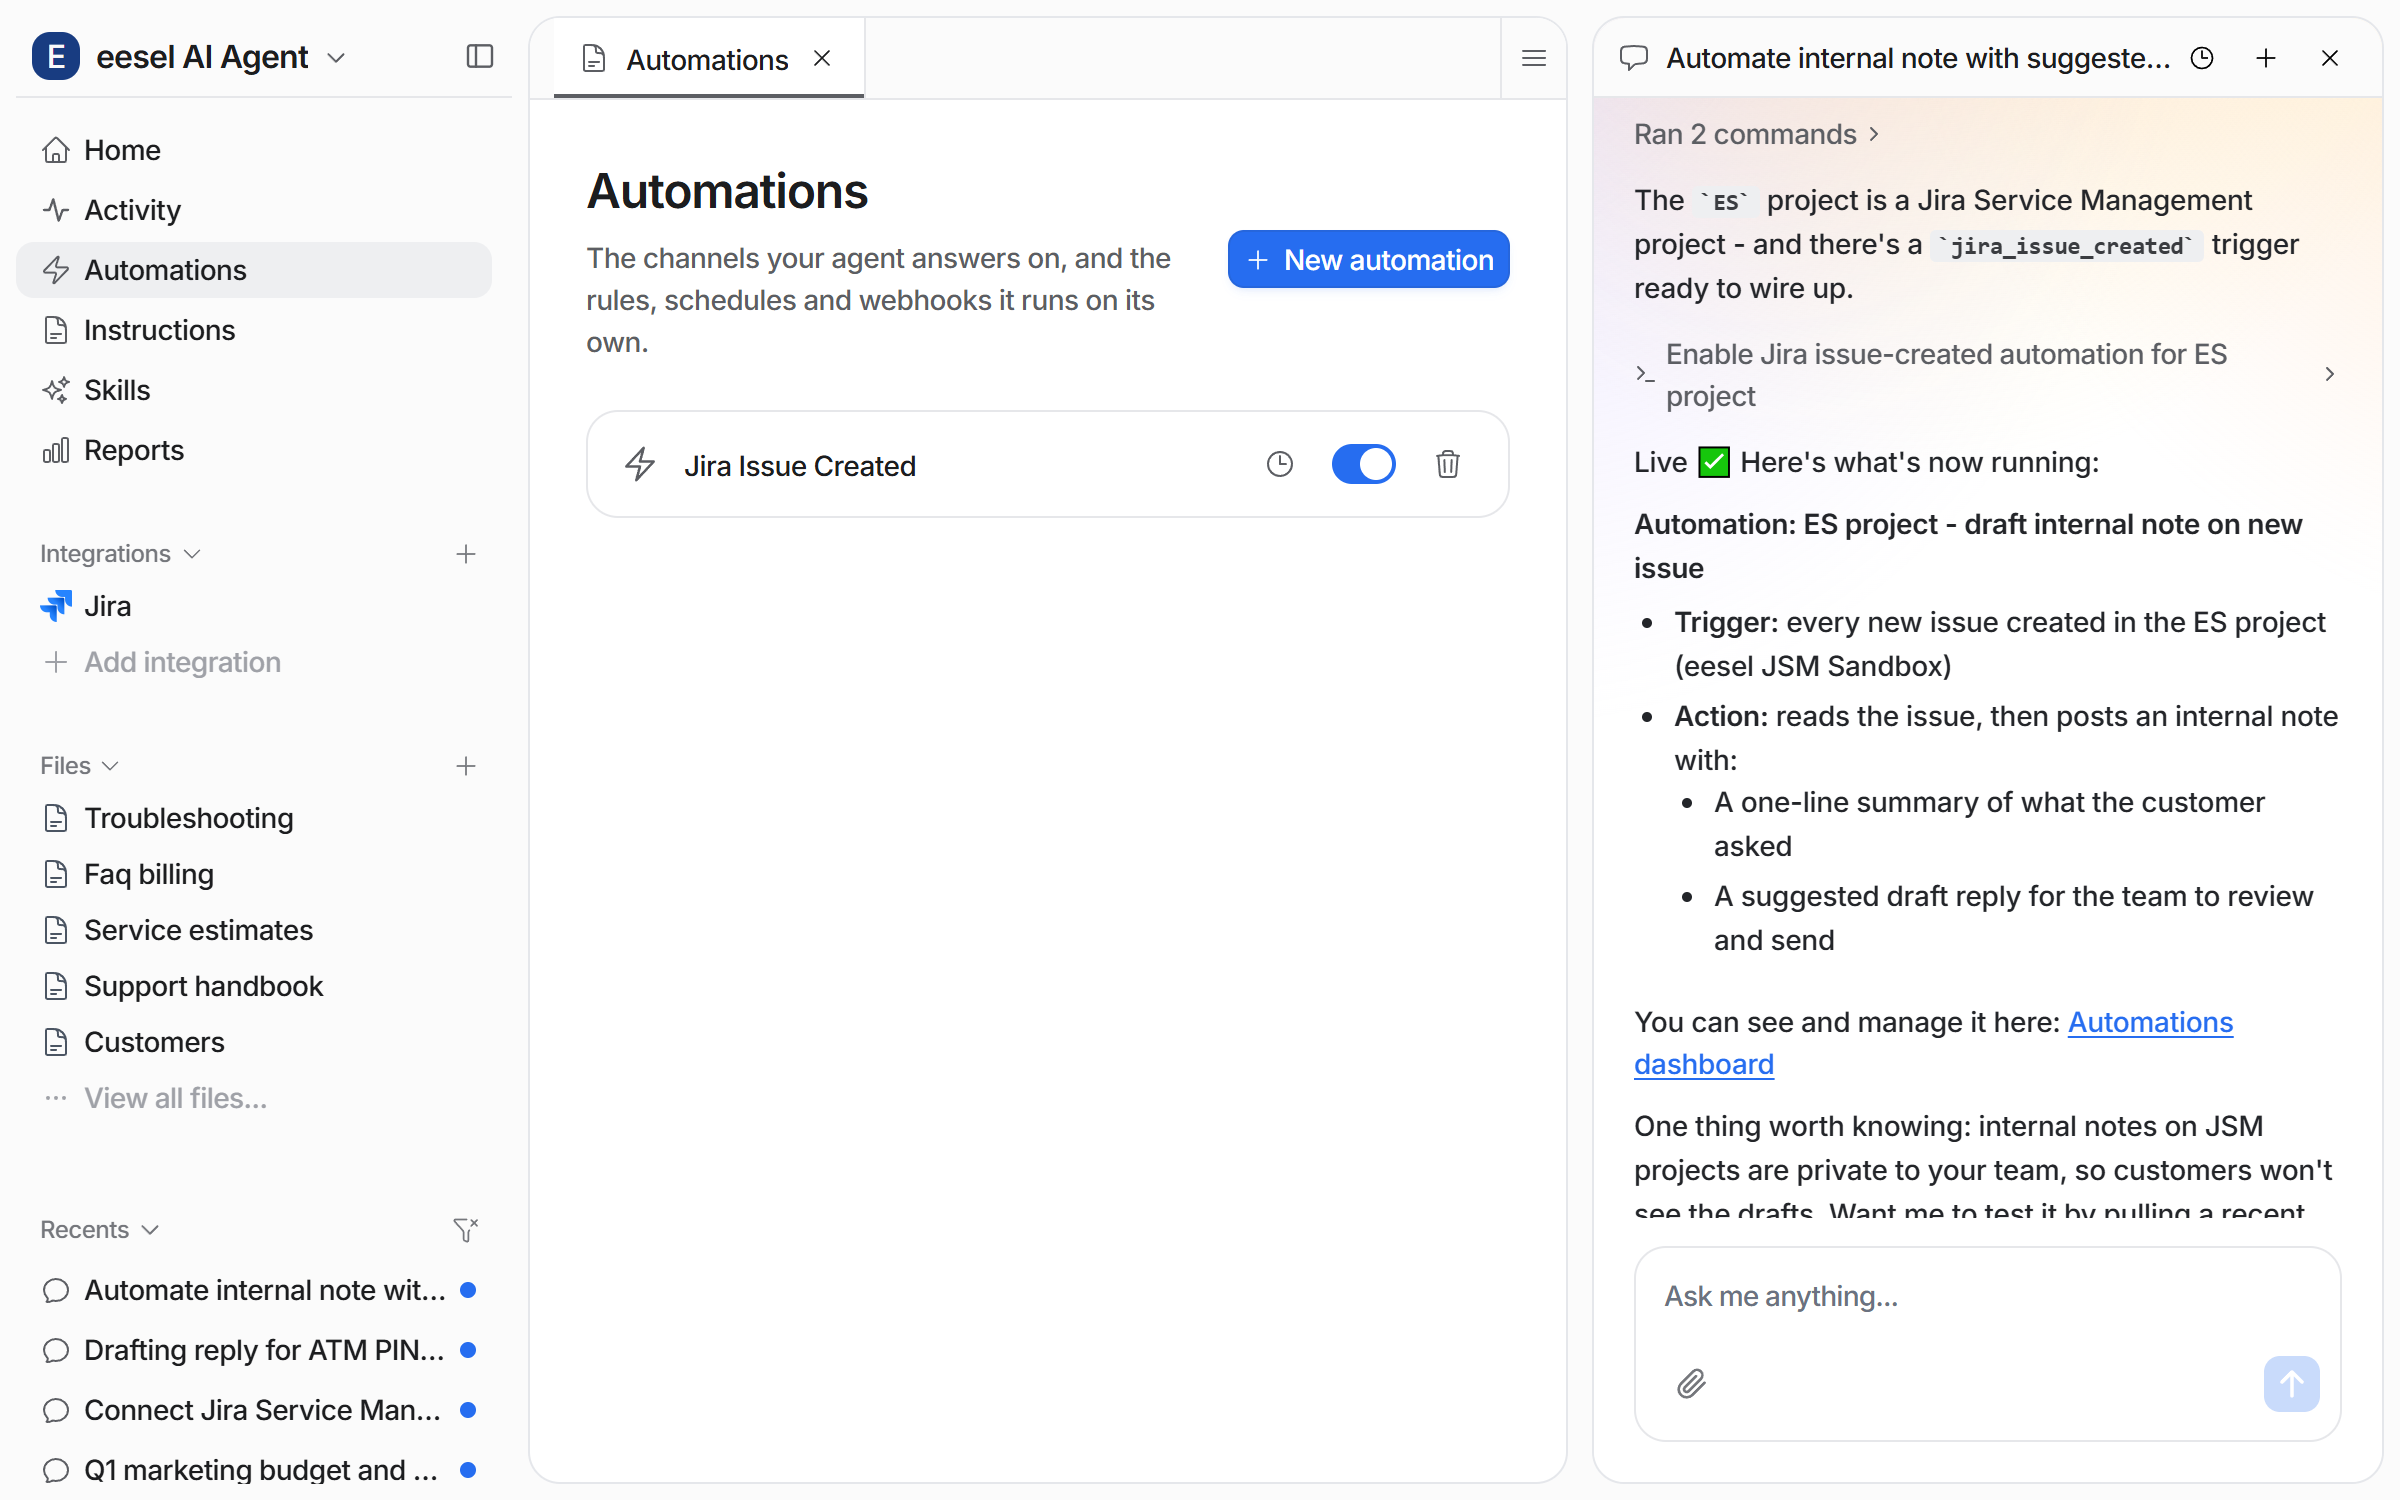Image resolution: width=2400 pixels, height=1500 pixels.
Task: Collapse the left sidebar panel icon
Action: tap(480, 57)
